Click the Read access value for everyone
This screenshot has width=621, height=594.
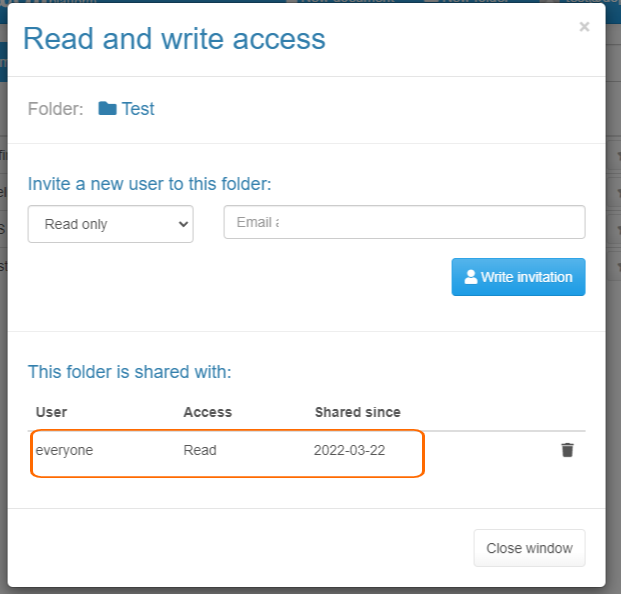pos(200,450)
